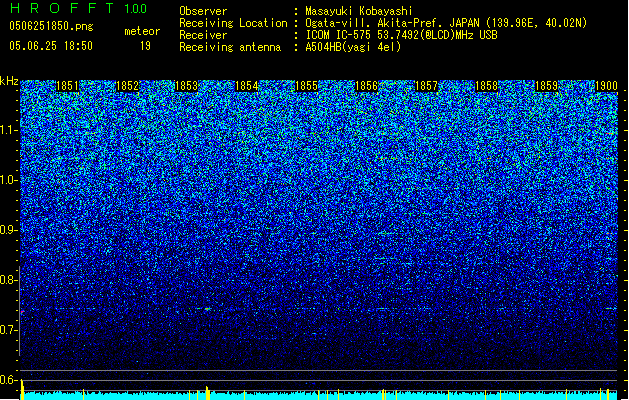Click the Receiving antenna label

click(230, 47)
